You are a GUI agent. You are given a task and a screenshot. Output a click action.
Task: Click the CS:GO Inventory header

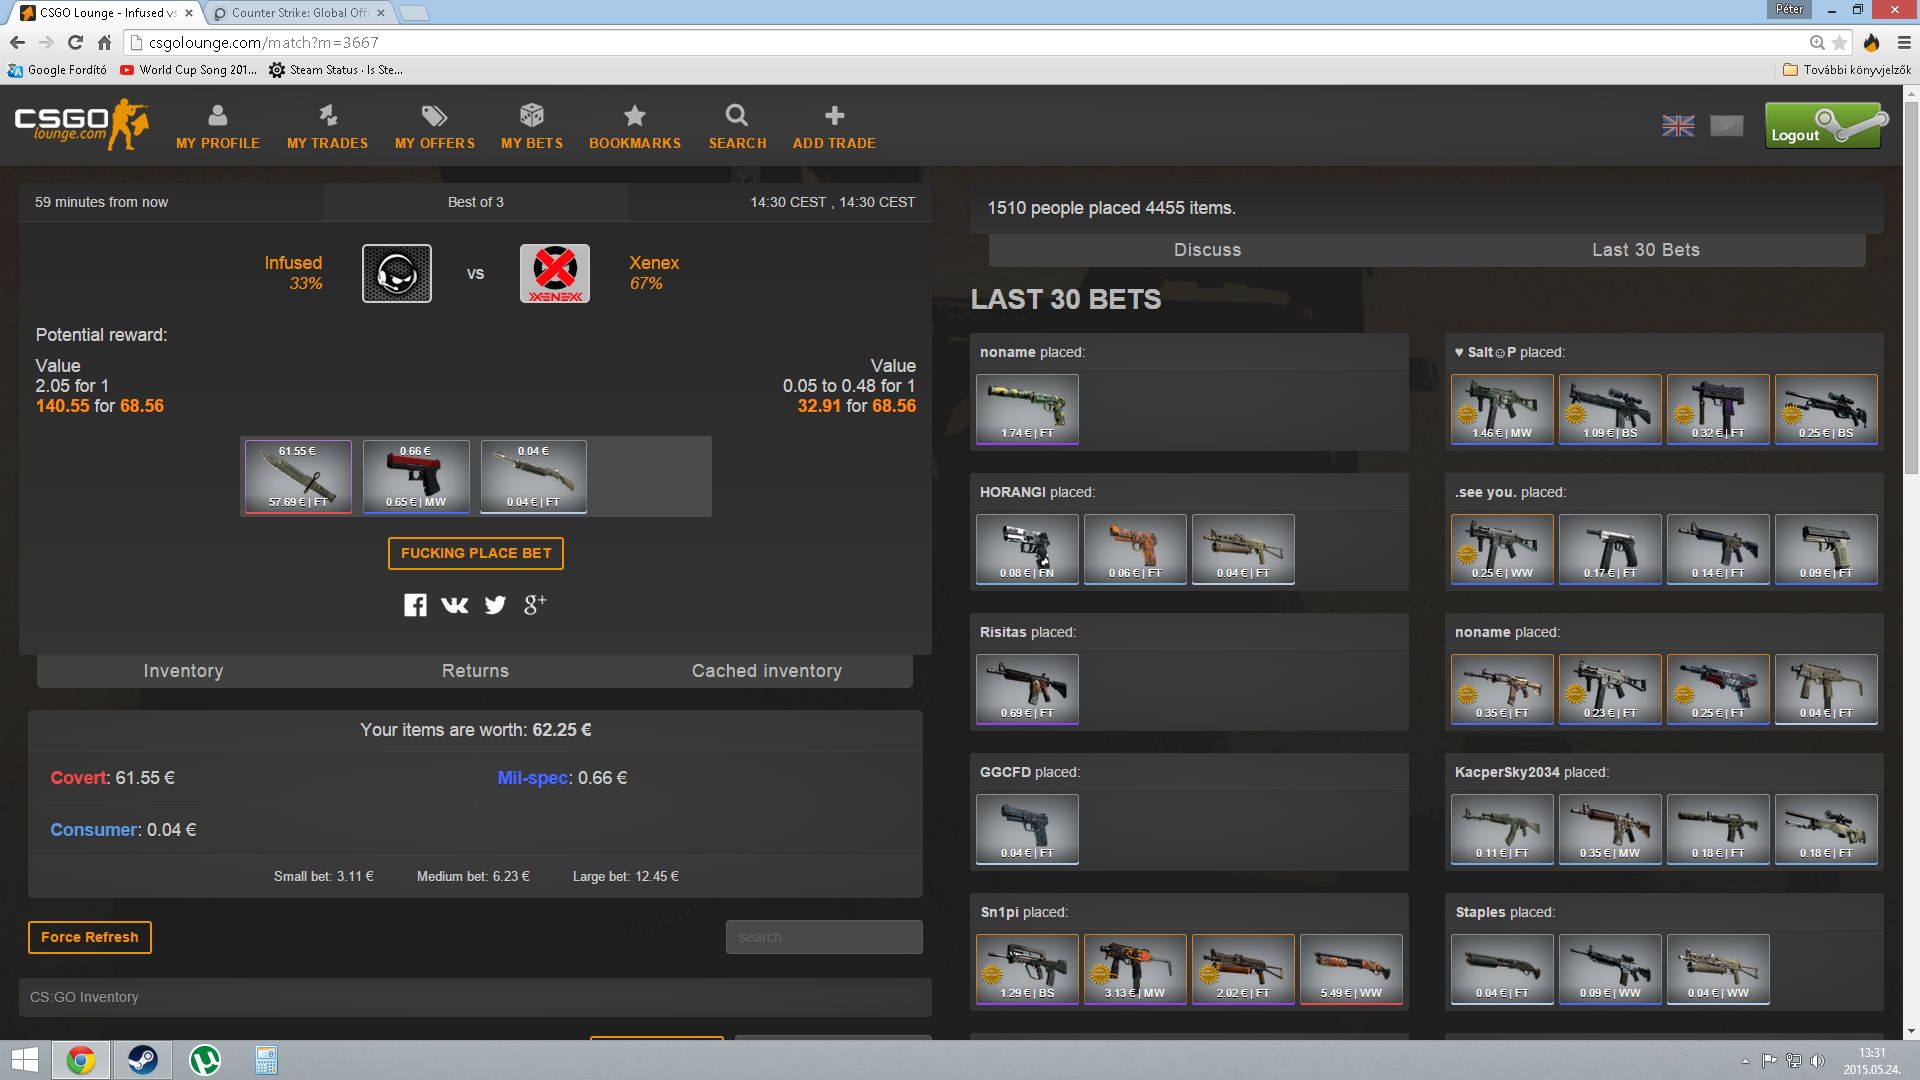pyautogui.click(x=475, y=997)
